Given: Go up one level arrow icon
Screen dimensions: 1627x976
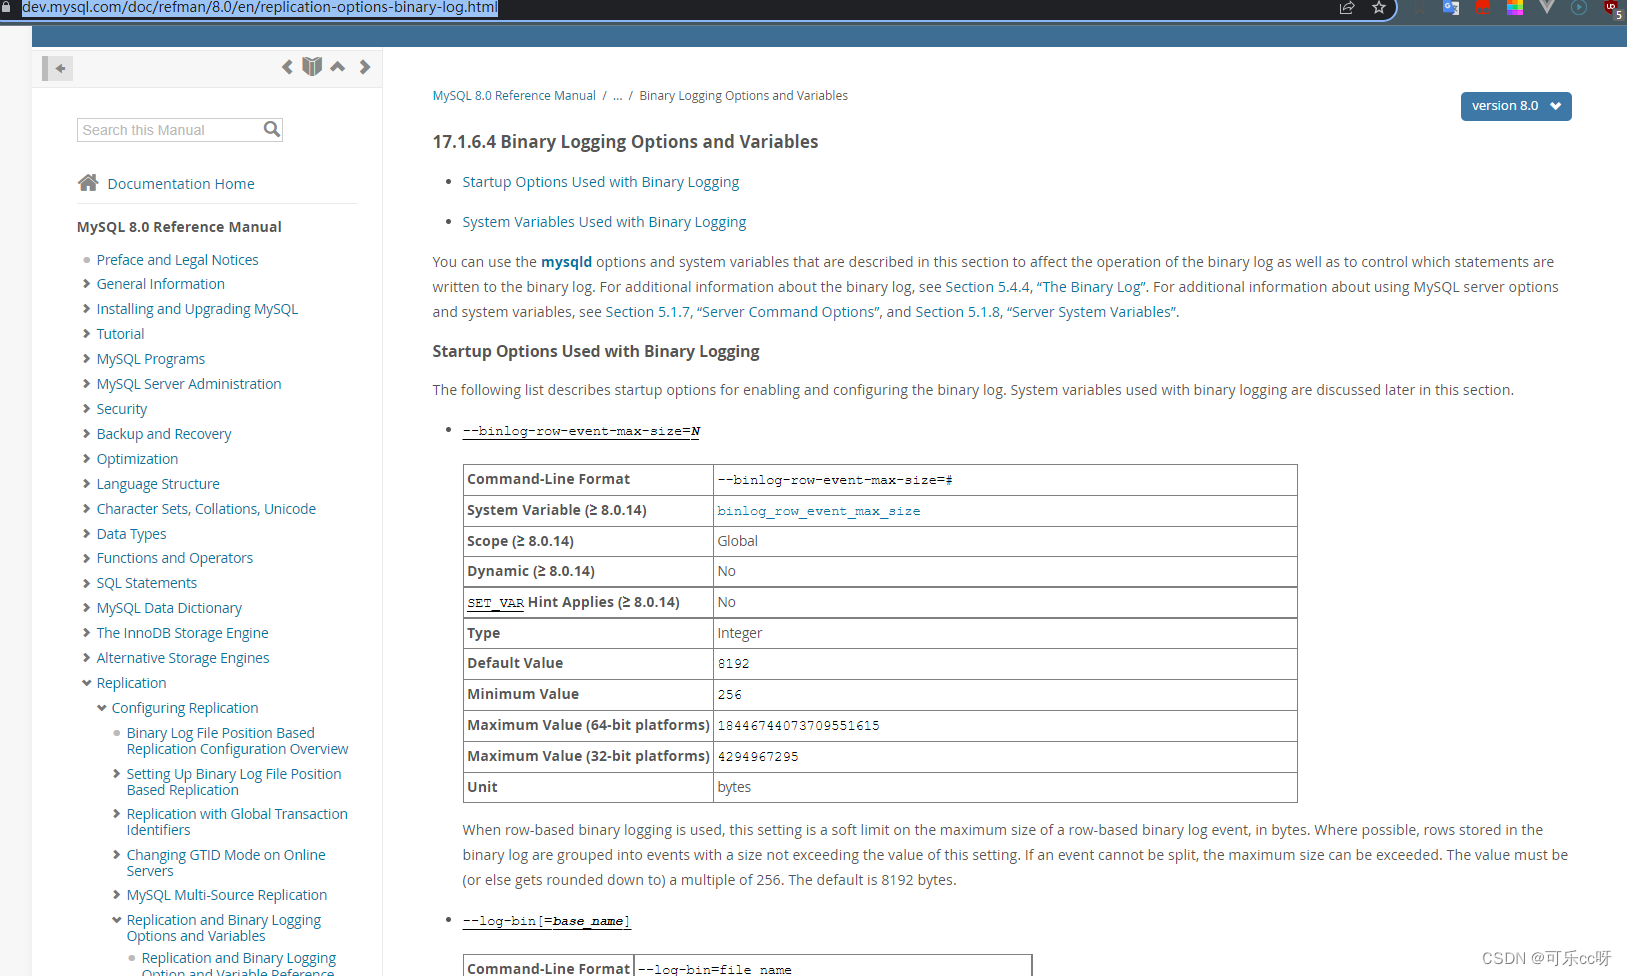Looking at the screenshot, I should click(x=338, y=67).
